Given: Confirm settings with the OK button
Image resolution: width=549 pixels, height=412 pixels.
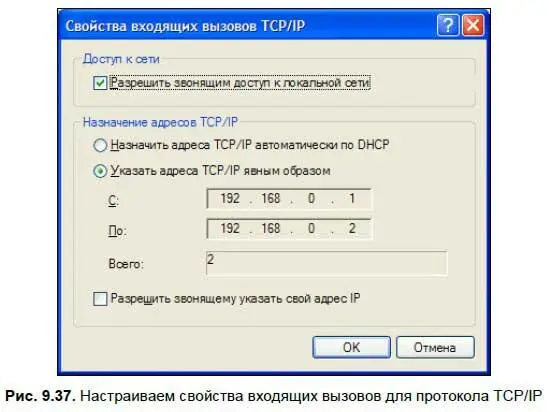Looking at the screenshot, I should [352, 347].
